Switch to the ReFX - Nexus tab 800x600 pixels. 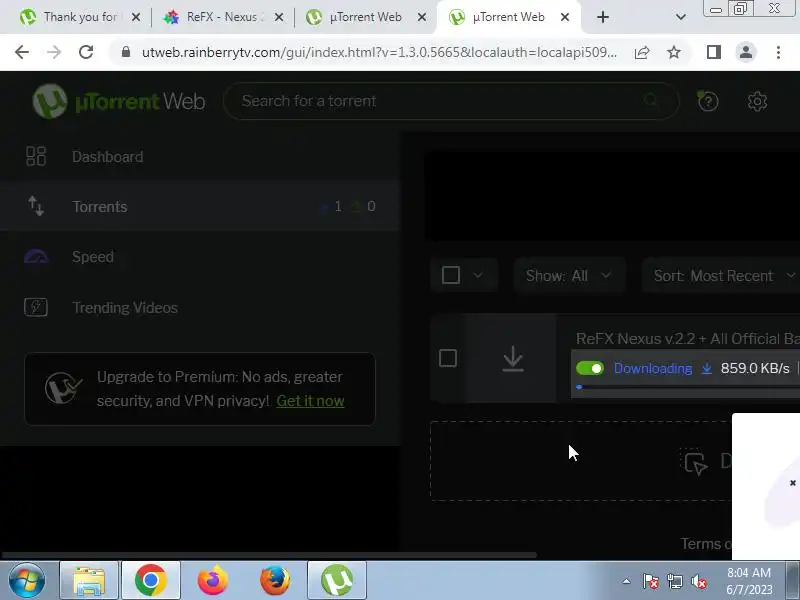pyautogui.click(x=222, y=17)
